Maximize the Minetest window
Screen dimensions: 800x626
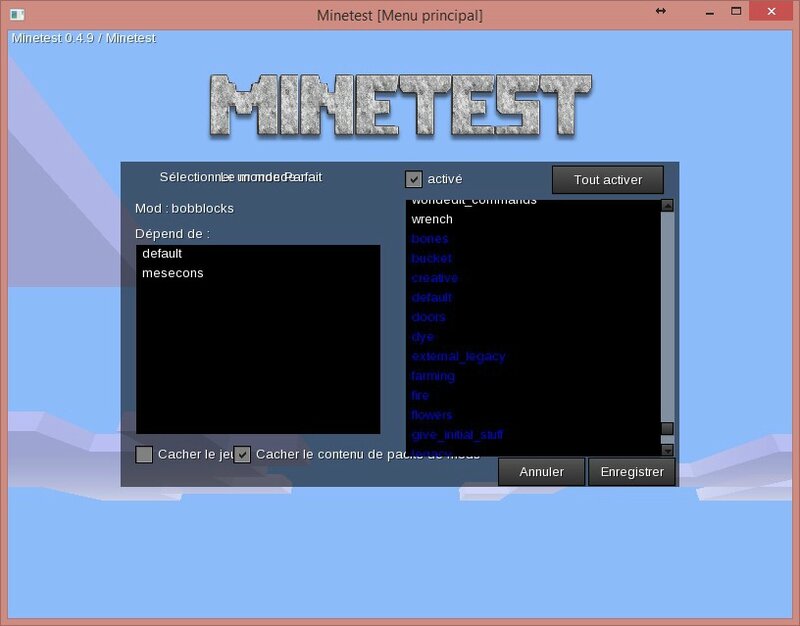[x=736, y=11]
